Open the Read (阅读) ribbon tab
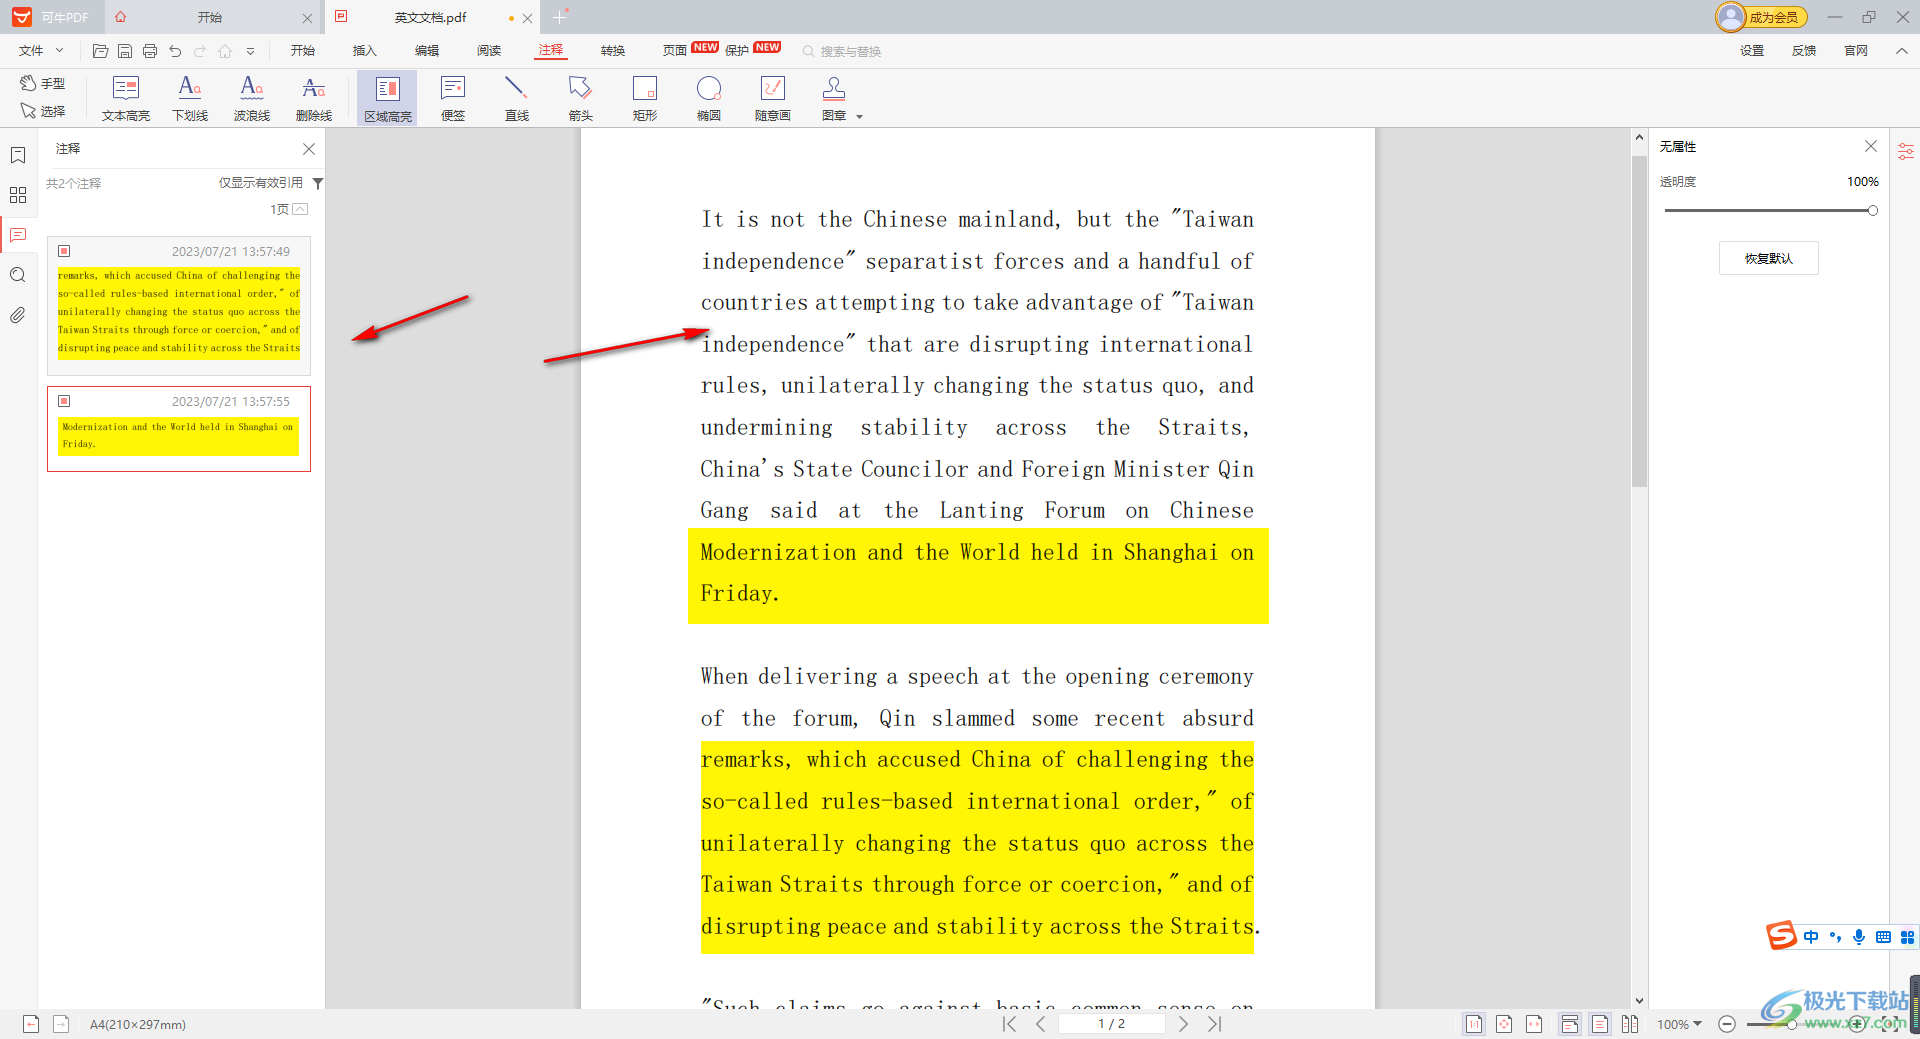This screenshot has width=1920, height=1039. [489, 51]
